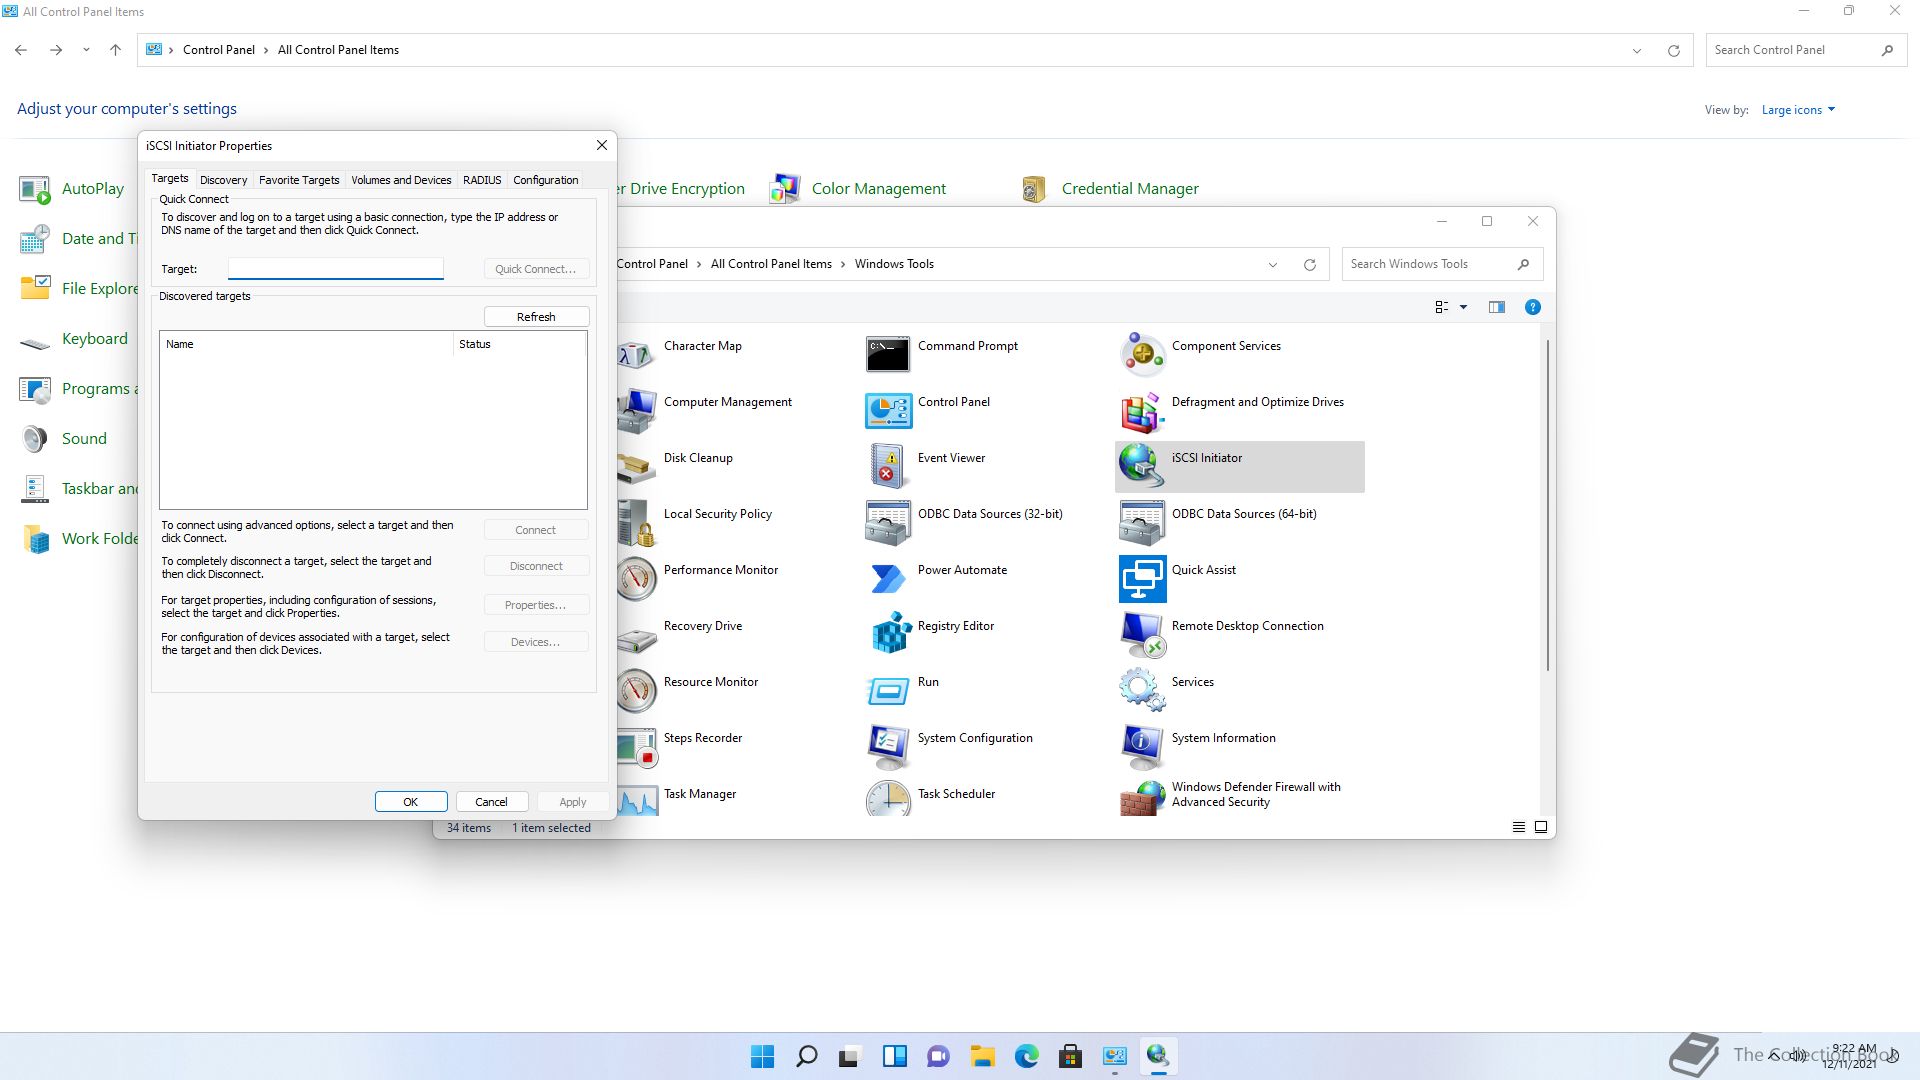The height and width of the screenshot is (1080, 1920).
Task: Expand Windows Tools address bar dropdown
Action: [1273, 265]
